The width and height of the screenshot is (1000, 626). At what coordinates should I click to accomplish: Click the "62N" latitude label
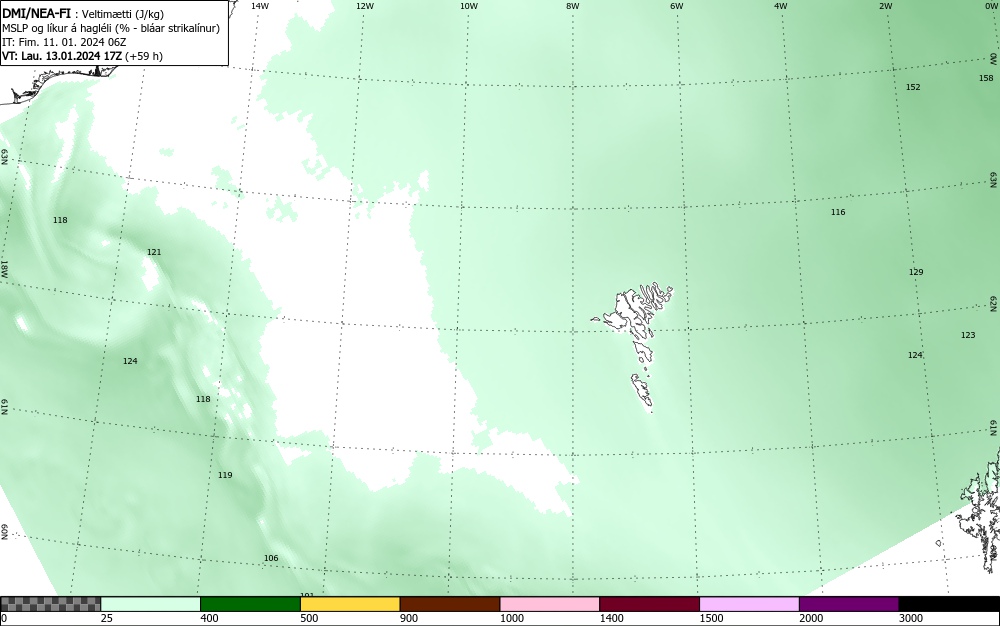pyautogui.click(x=994, y=303)
